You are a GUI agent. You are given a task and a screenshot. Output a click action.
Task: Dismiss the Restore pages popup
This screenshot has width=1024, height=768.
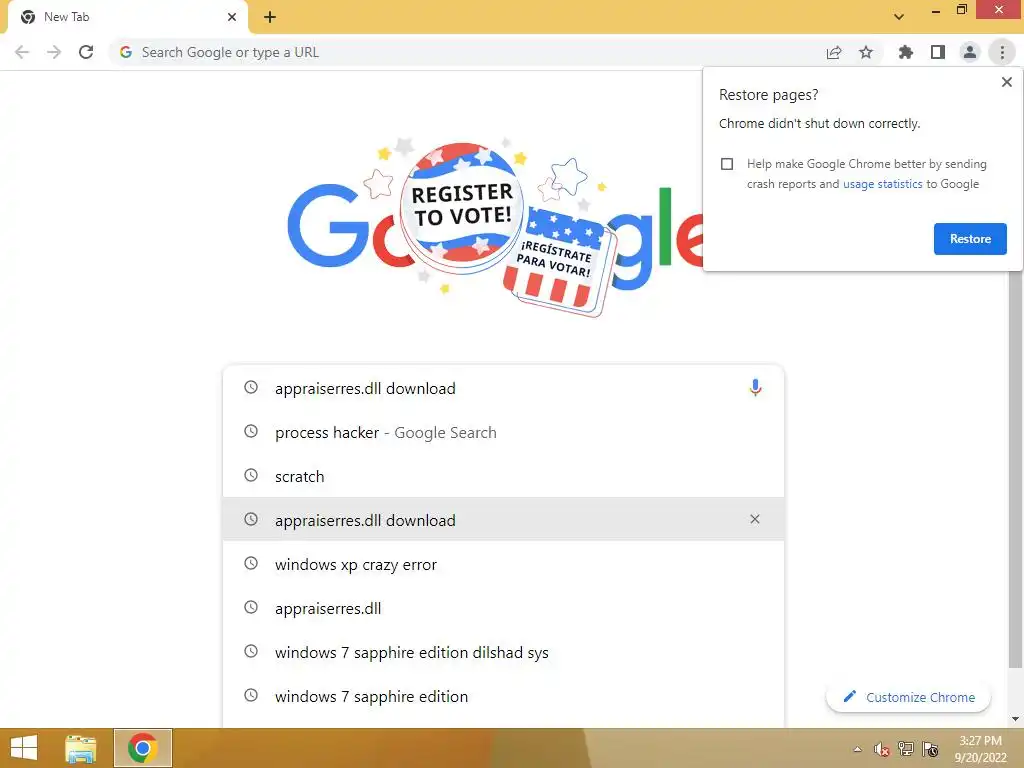(x=1006, y=82)
